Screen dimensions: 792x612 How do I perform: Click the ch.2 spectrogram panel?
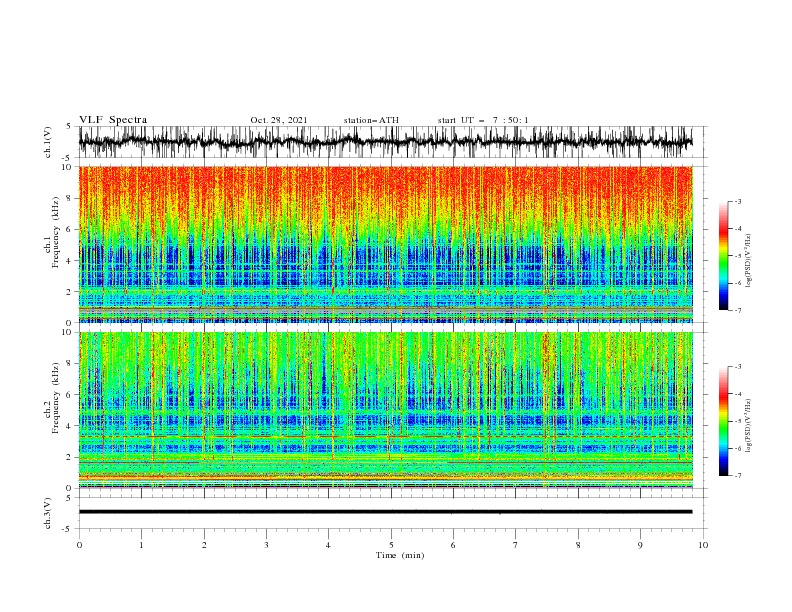pos(385,410)
